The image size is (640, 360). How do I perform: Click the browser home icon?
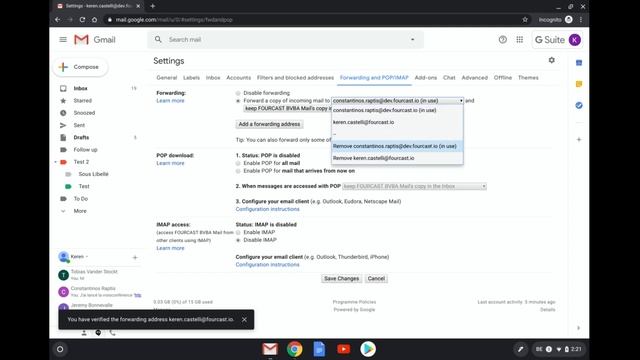point(95,20)
